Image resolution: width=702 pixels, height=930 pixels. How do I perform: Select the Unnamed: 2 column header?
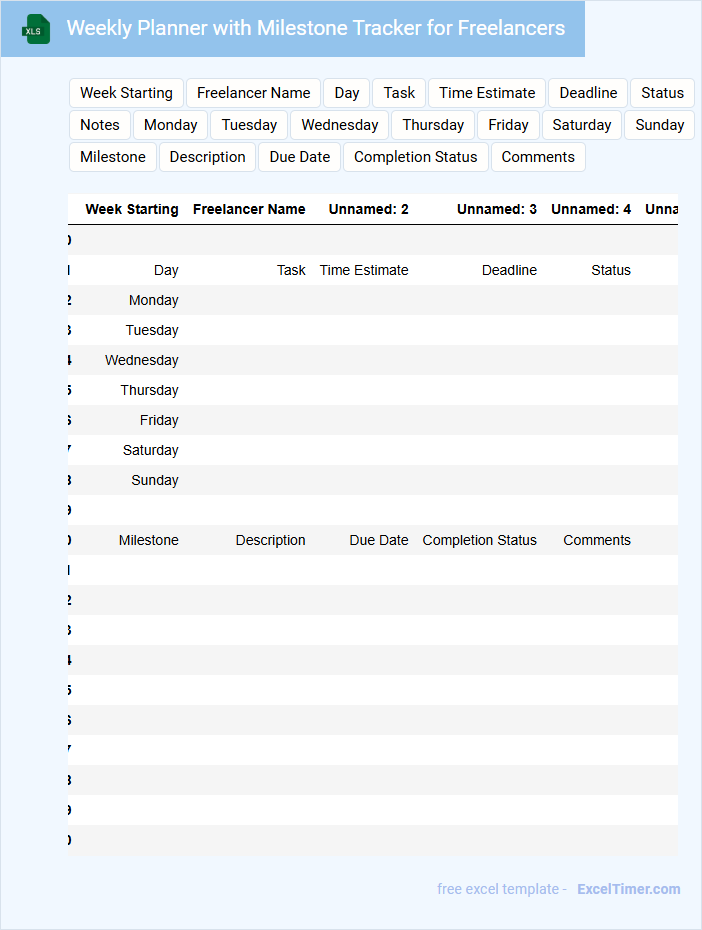tap(368, 209)
